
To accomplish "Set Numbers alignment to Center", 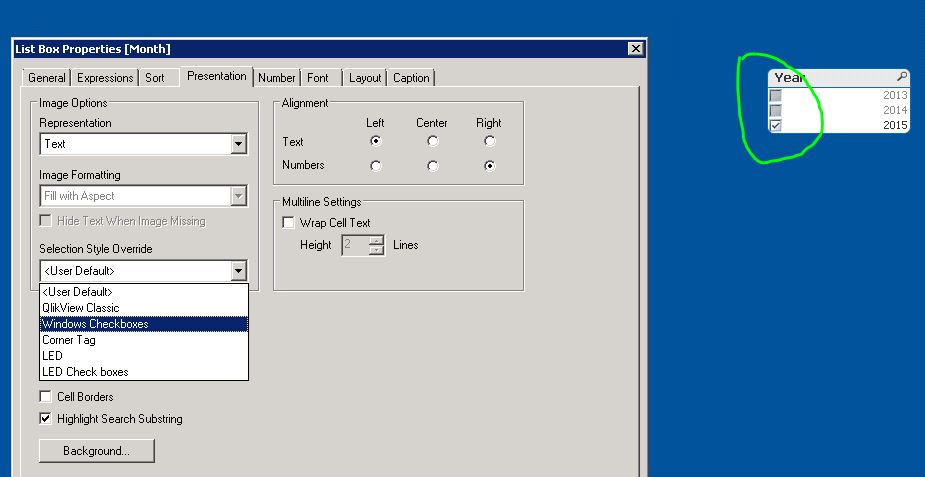I will coord(432,166).
